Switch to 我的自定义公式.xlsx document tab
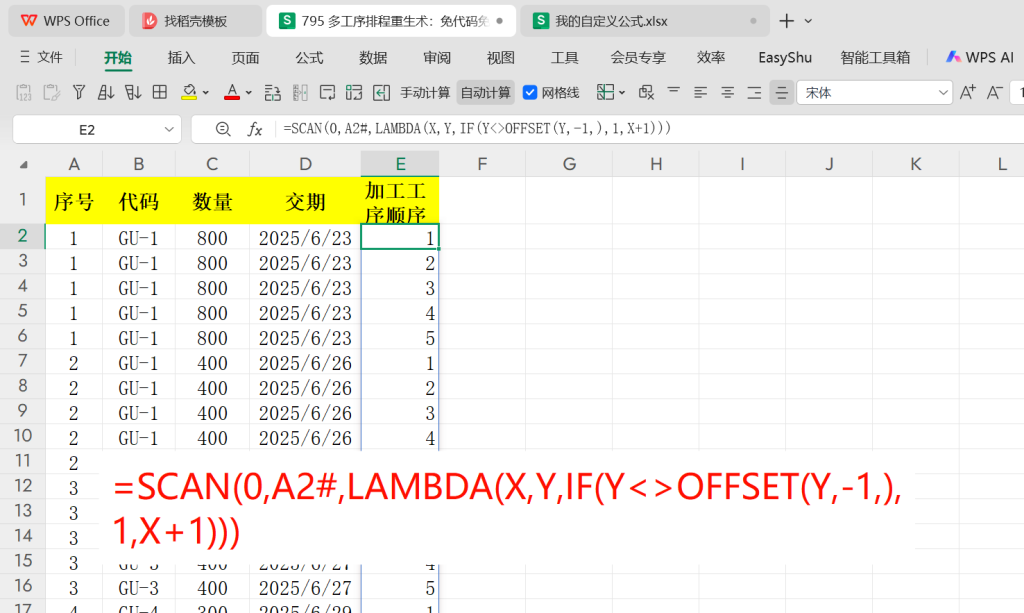 pyautogui.click(x=644, y=21)
